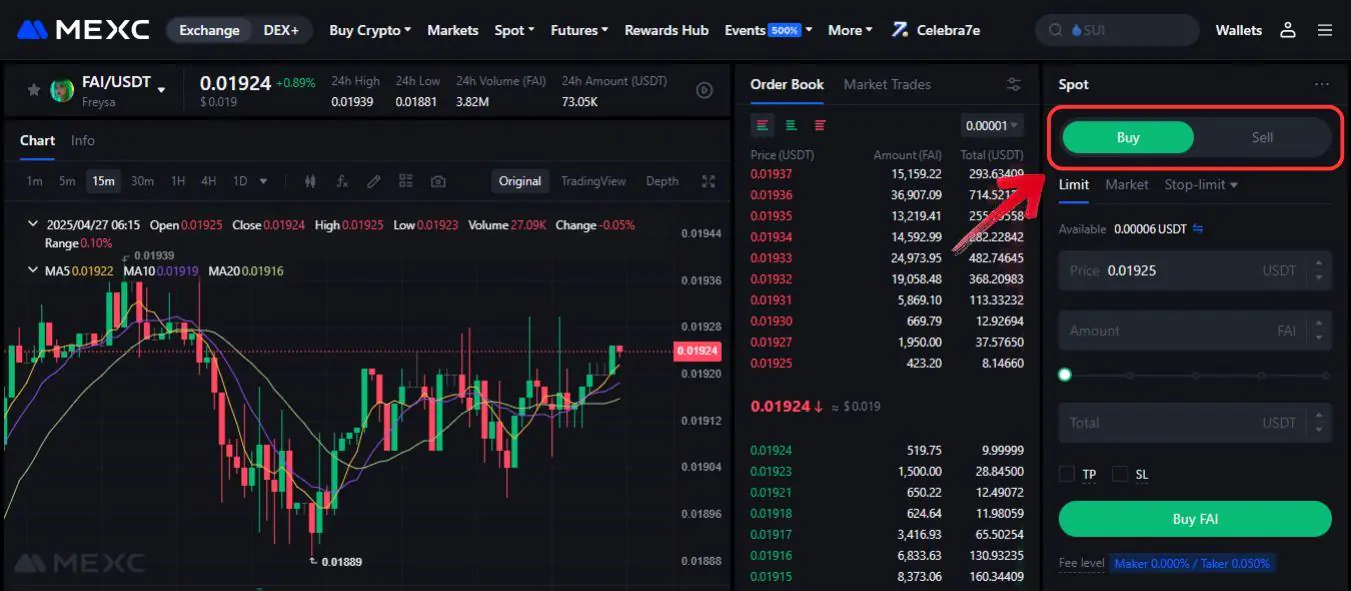The width and height of the screenshot is (1351, 591).
Task: Click the Total field stepper arrows
Action: (1319, 422)
